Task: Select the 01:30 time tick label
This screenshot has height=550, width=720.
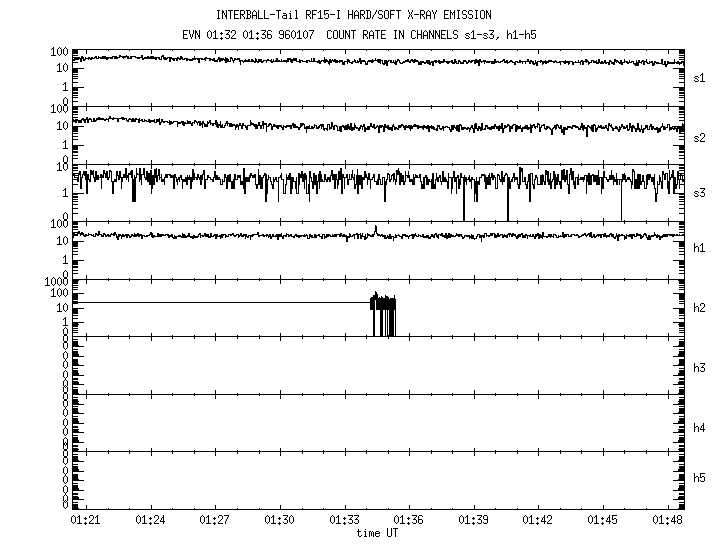Action: click(x=280, y=521)
